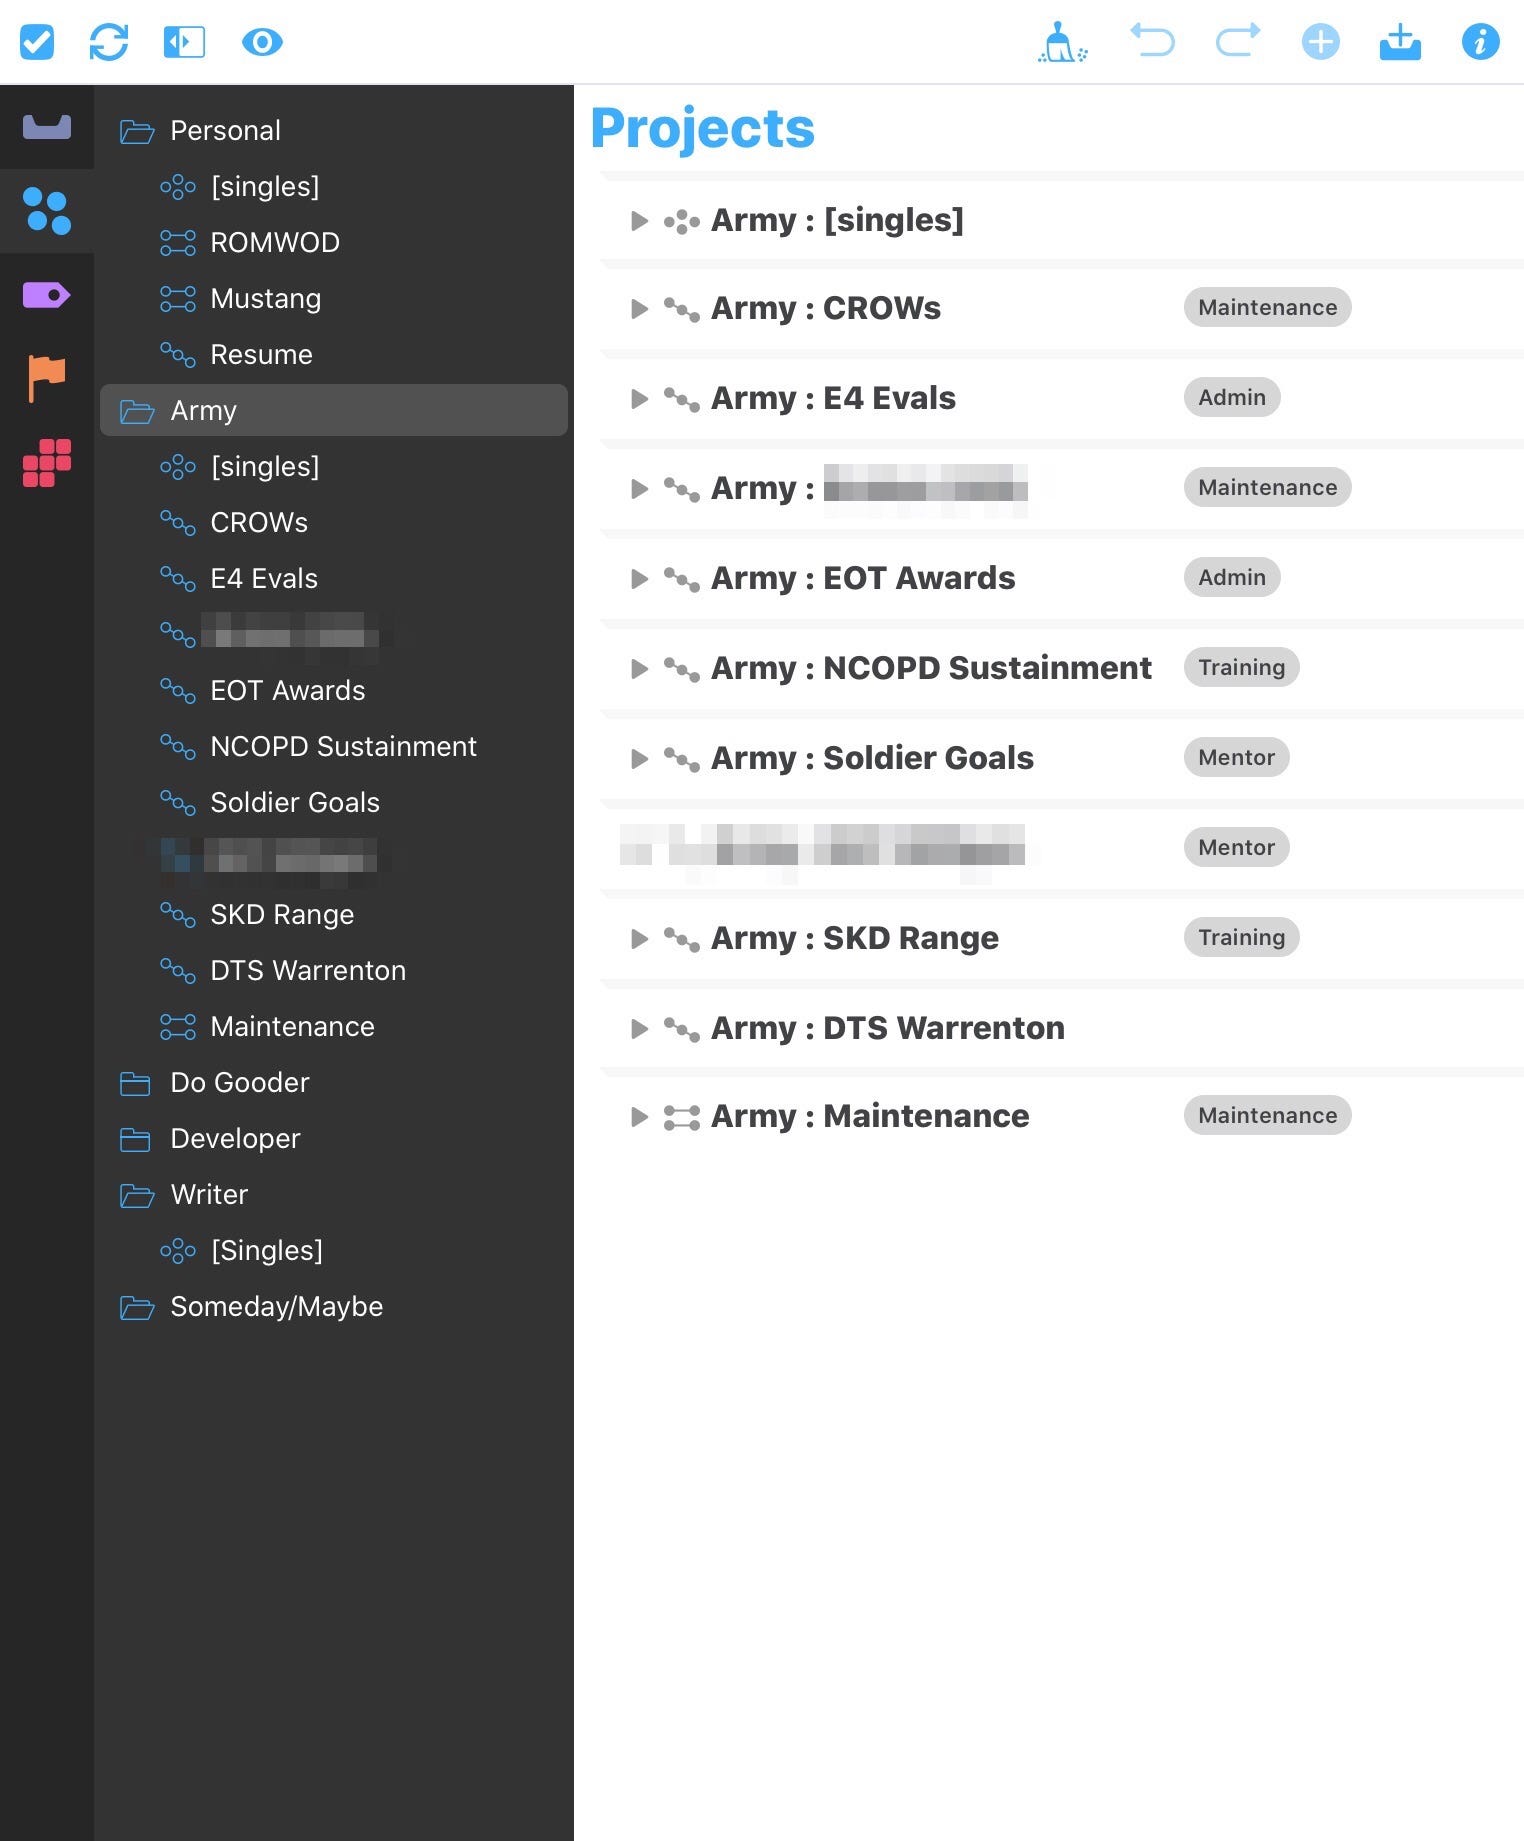
Task: Click single-actions icon beside Army : [singles]
Action: (x=682, y=221)
